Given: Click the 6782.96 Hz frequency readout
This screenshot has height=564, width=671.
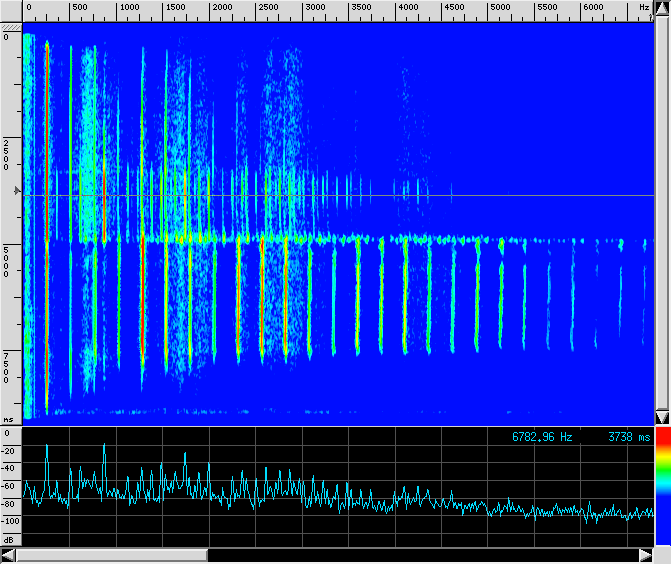Looking at the screenshot, I should tap(542, 437).
